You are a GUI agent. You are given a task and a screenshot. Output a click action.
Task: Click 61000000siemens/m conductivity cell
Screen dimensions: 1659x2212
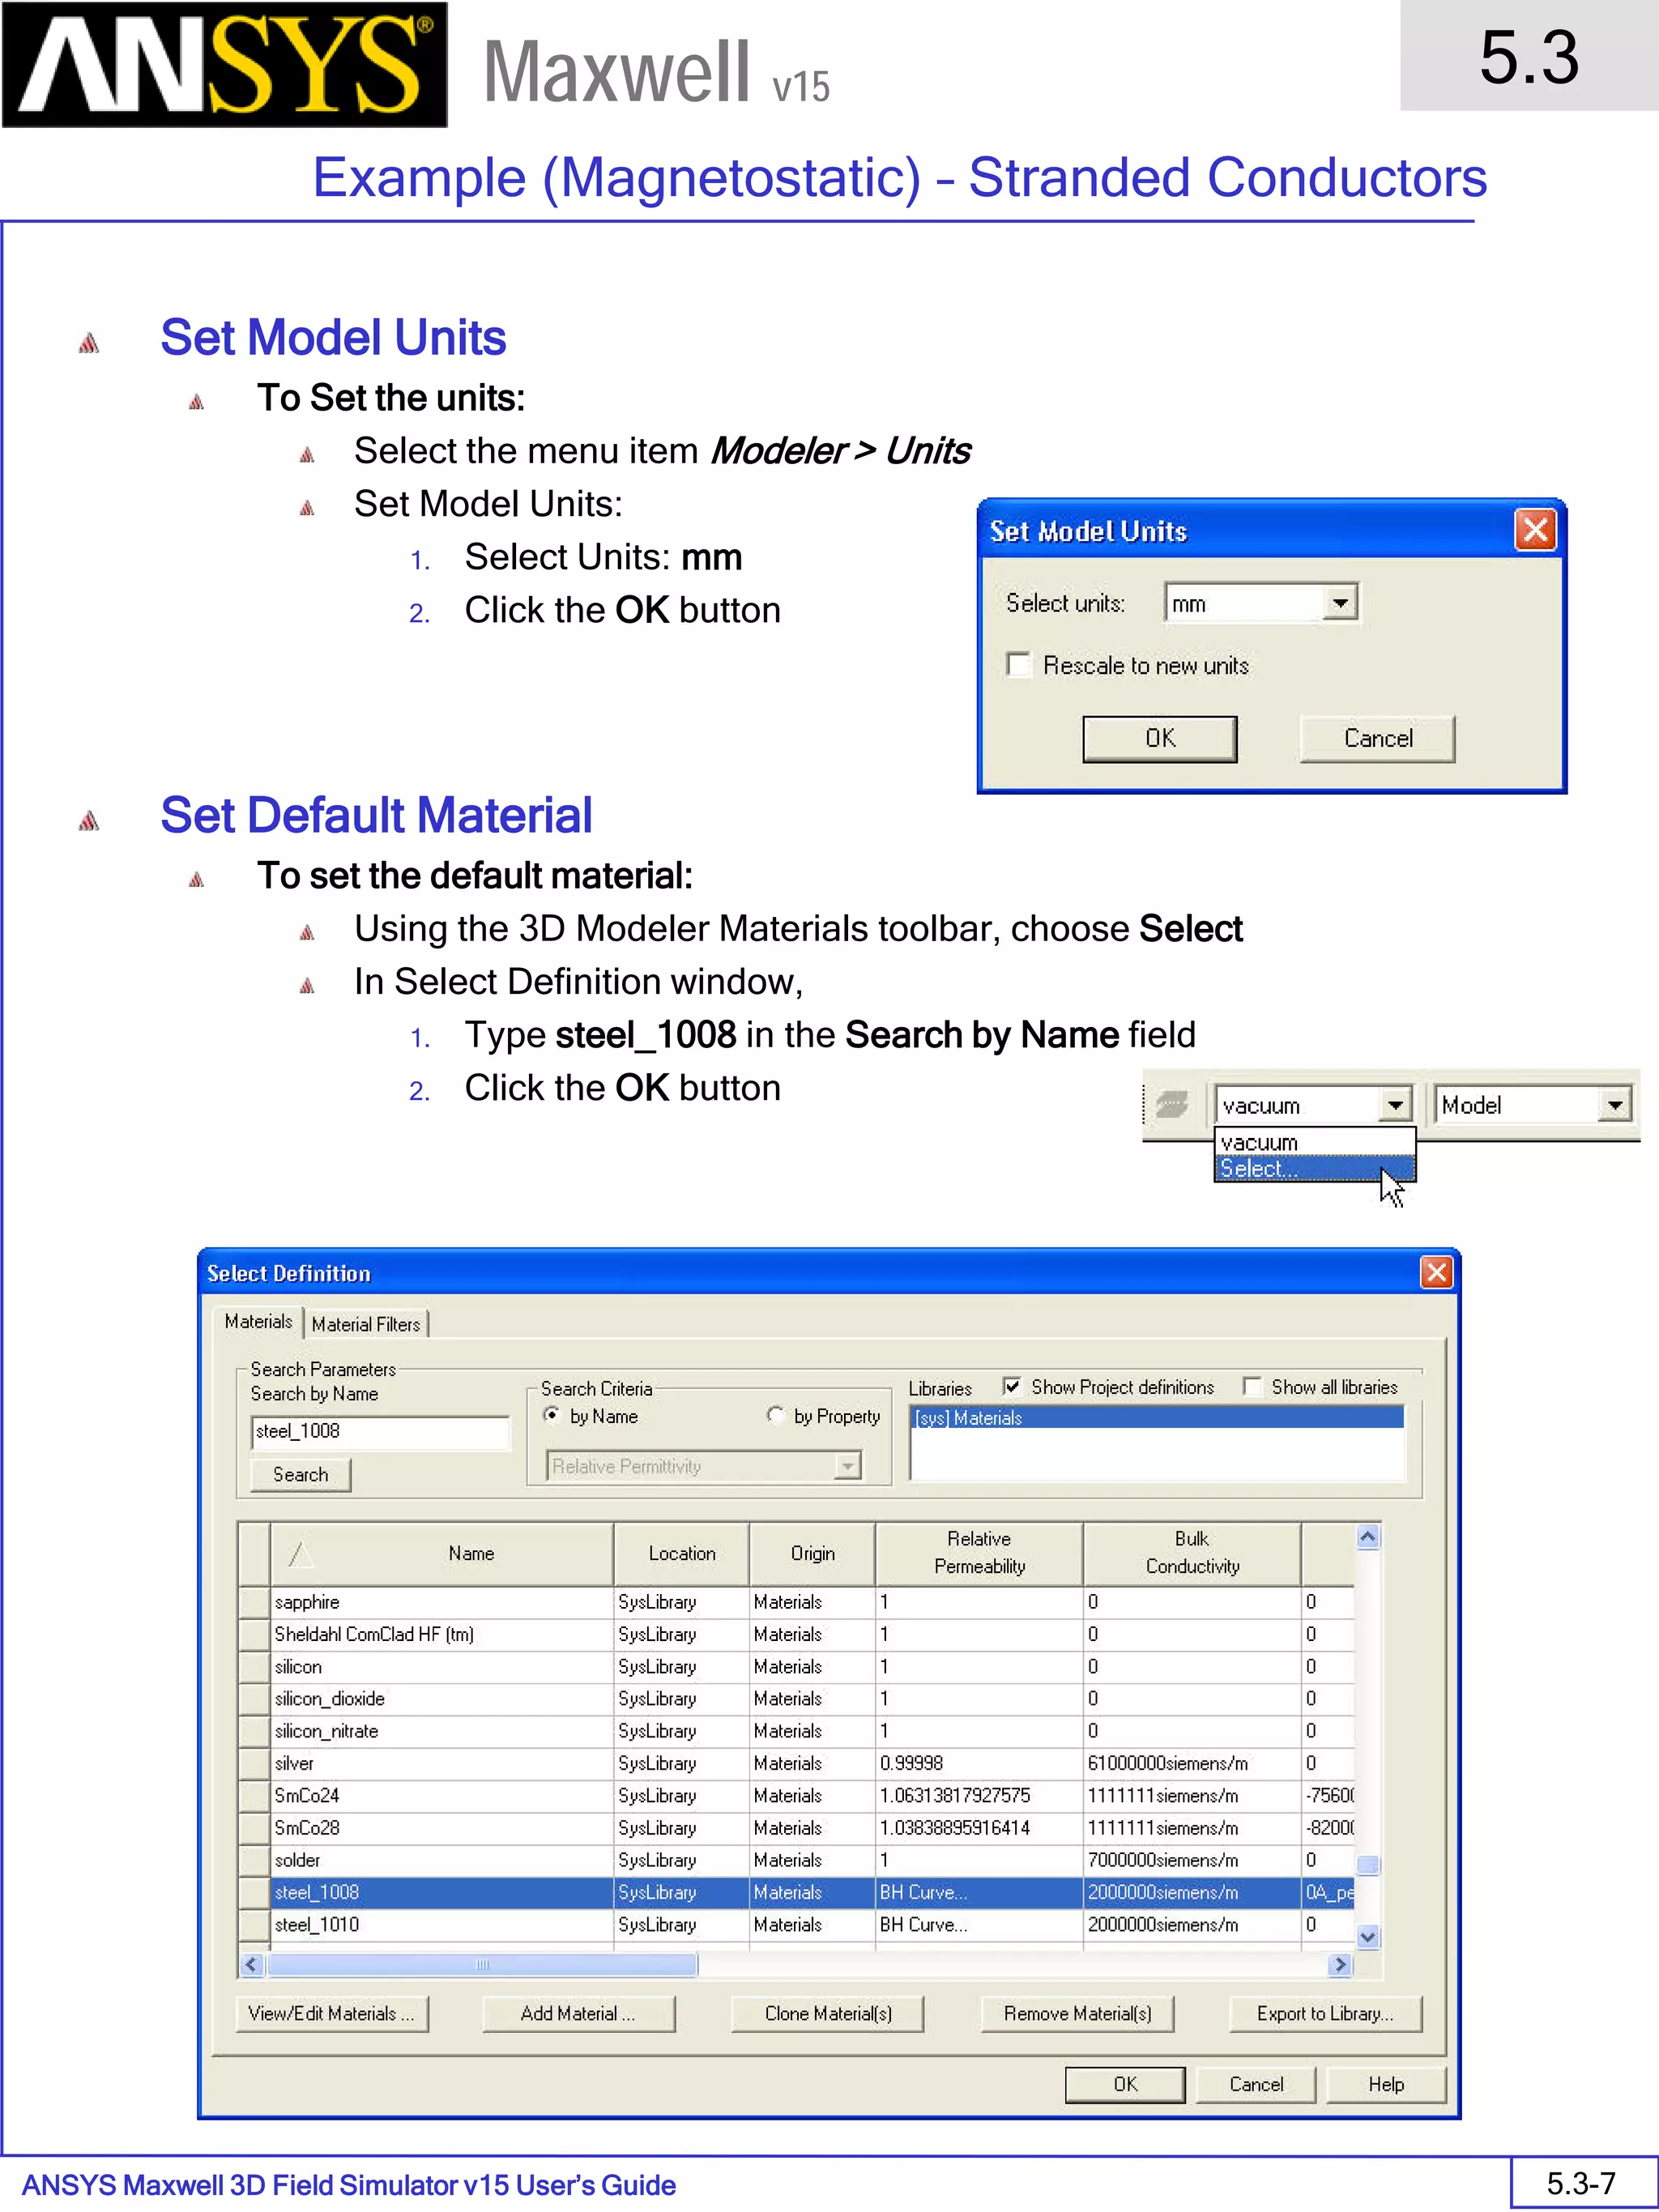tap(1192, 1763)
